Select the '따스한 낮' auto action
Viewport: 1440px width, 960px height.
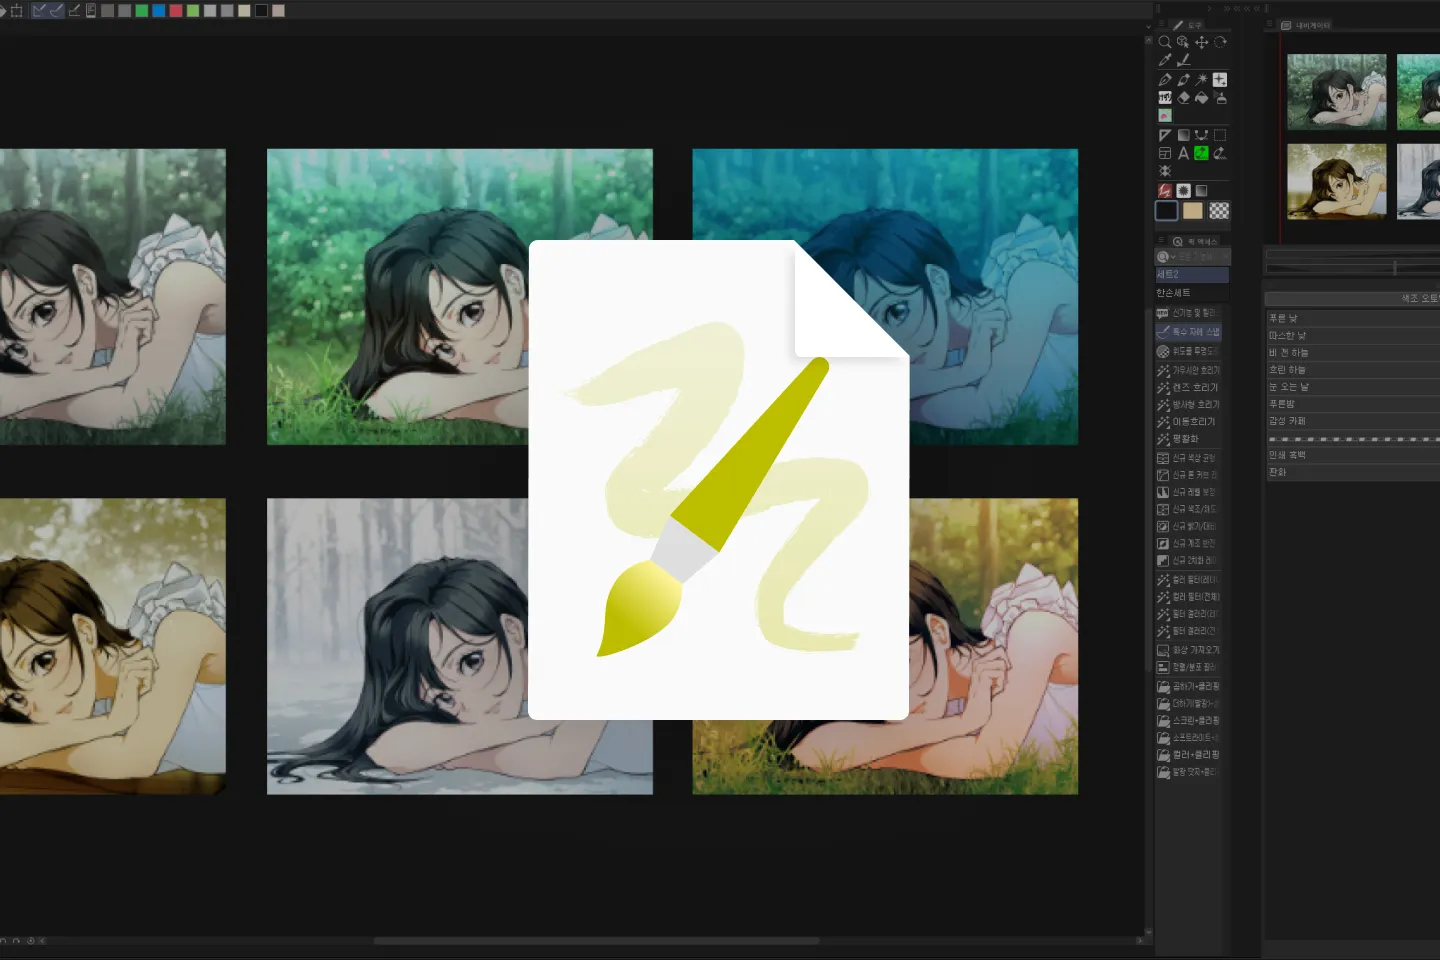tap(1352, 335)
